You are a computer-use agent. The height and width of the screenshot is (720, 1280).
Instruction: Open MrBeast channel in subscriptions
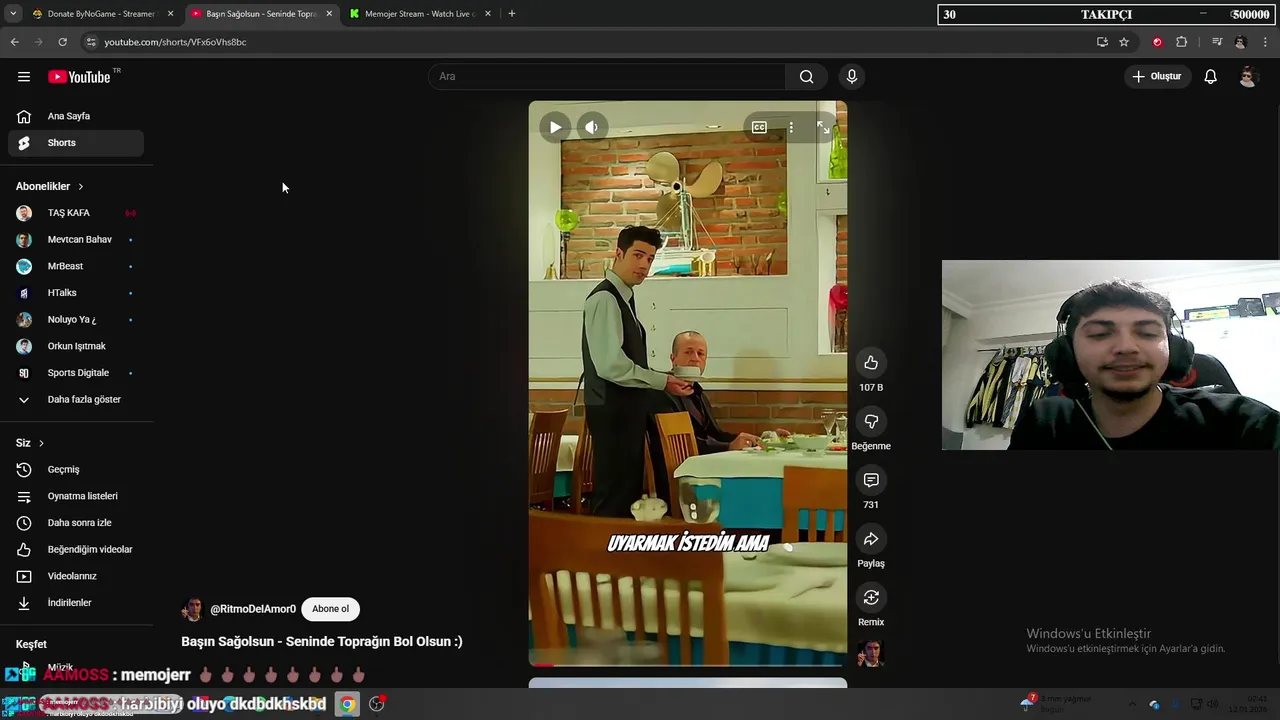(76, 266)
